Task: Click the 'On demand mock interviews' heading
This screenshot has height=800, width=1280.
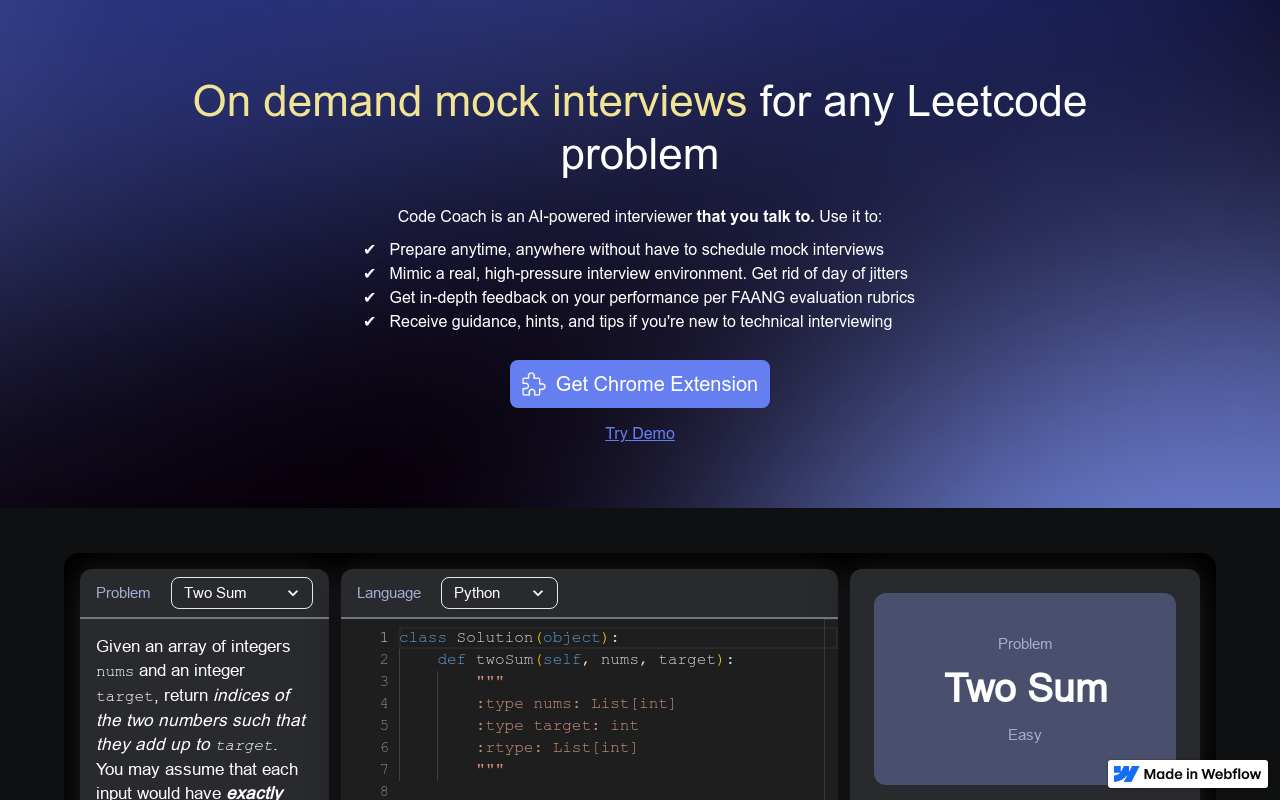Action: point(470,101)
